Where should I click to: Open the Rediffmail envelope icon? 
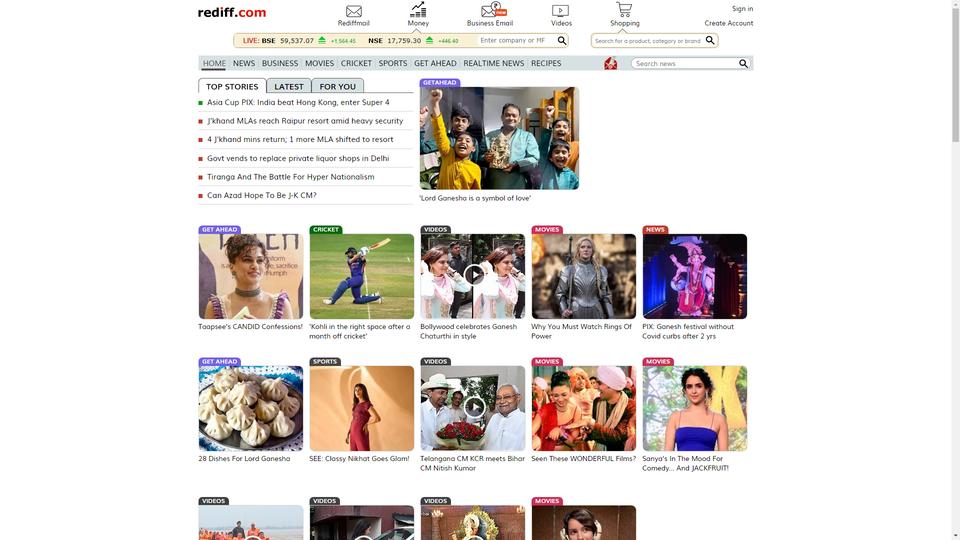[x=354, y=11]
